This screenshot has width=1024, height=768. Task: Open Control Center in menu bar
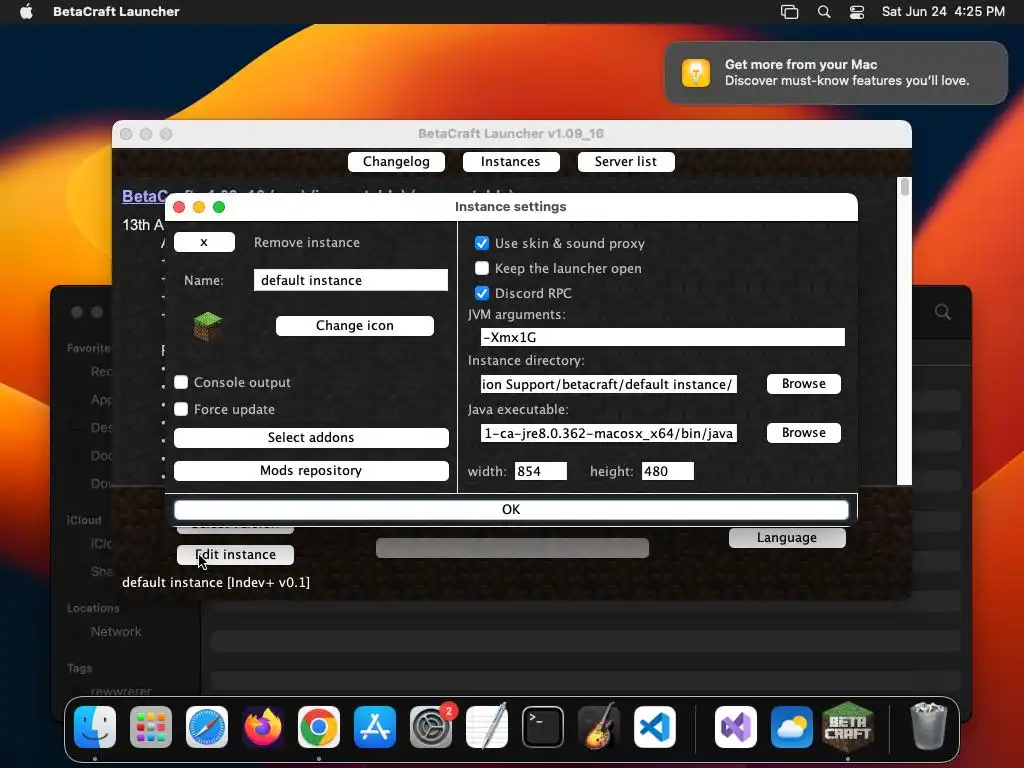pos(857,11)
